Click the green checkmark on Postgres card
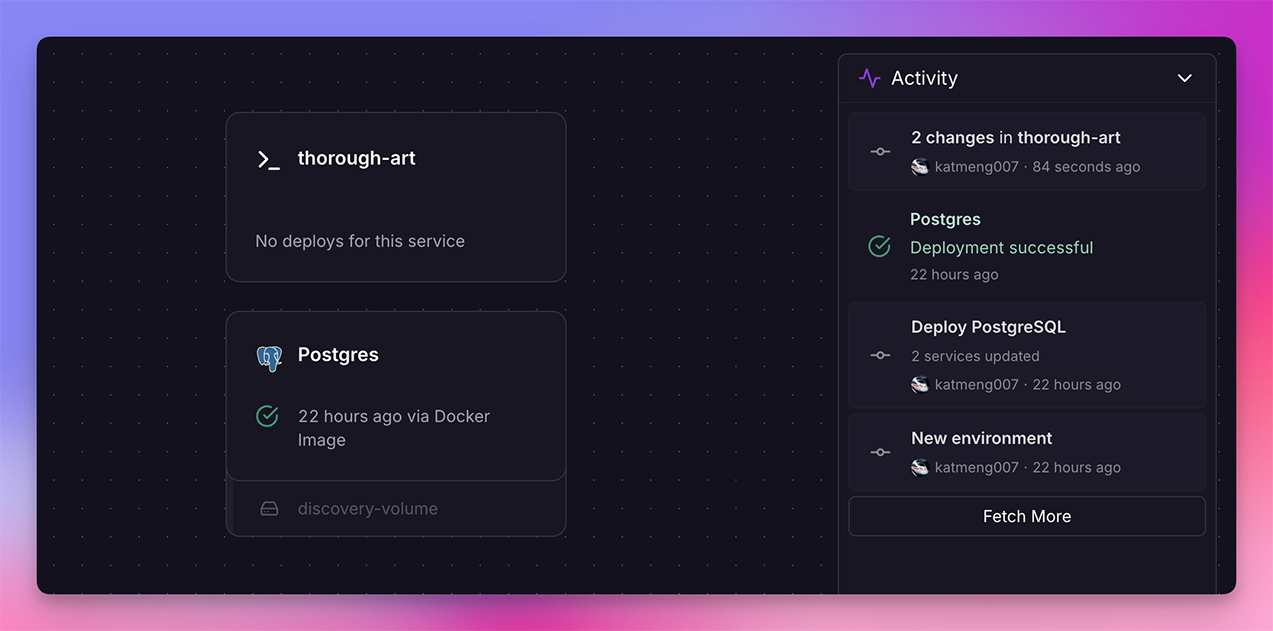 point(267,416)
